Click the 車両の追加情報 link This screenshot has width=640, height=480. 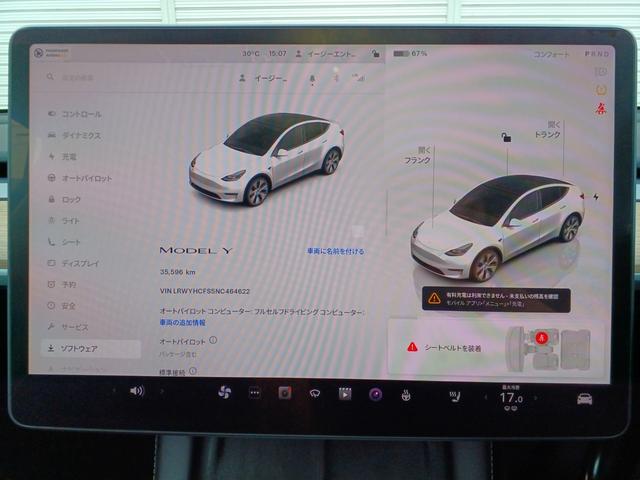[182, 323]
